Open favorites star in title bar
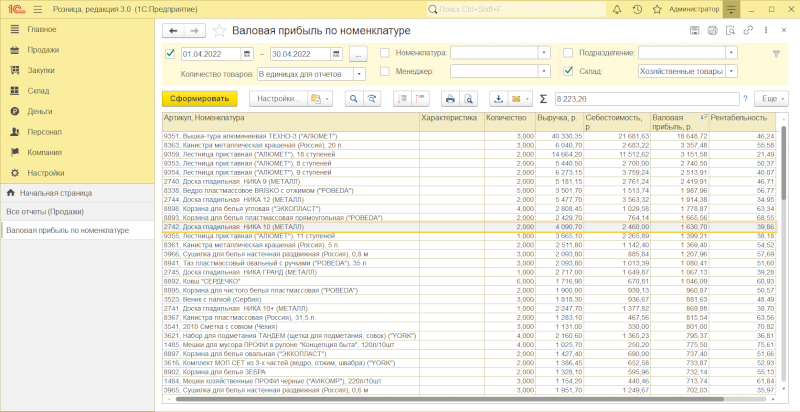Image resolution: width=800 pixels, height=412 pixels. [x=657, y=9]
